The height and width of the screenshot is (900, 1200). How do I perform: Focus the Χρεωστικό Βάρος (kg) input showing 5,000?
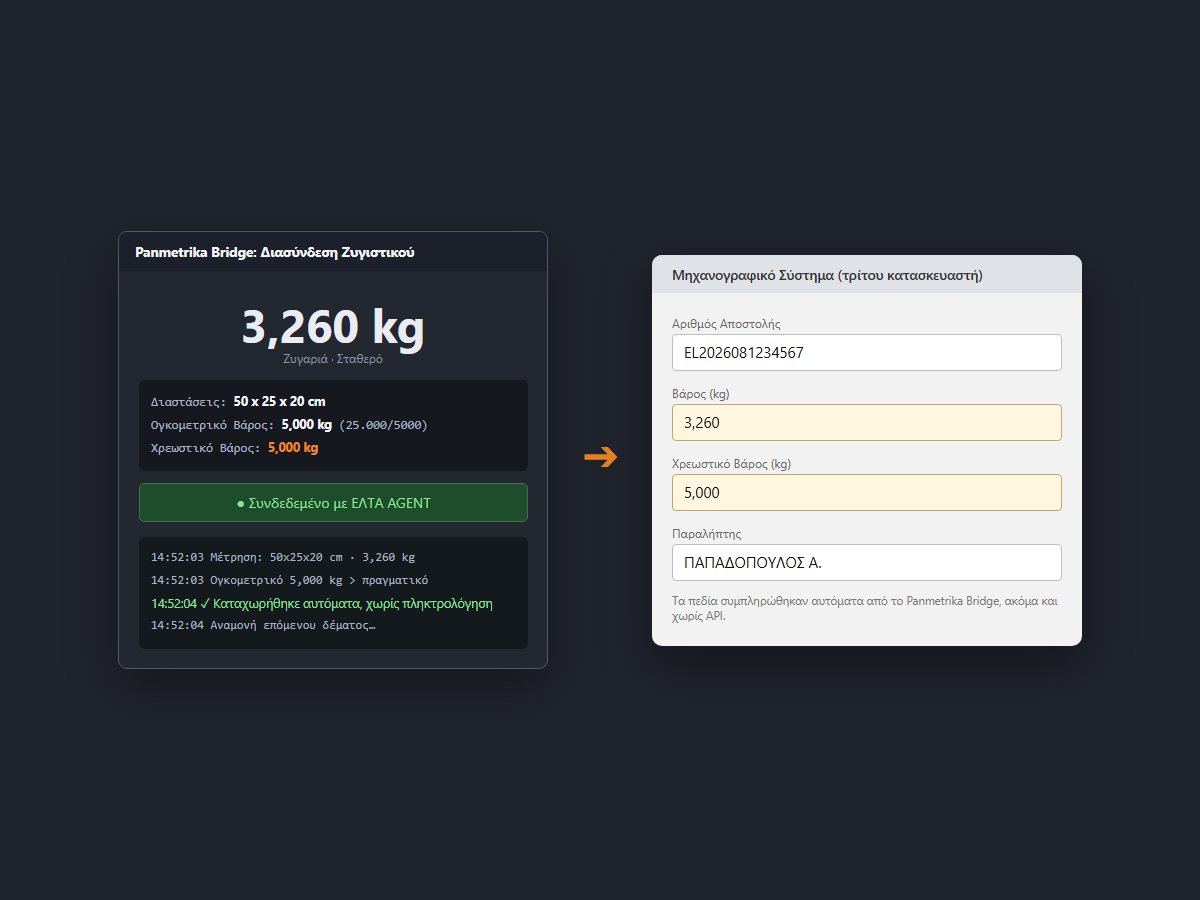click(866, 492)
